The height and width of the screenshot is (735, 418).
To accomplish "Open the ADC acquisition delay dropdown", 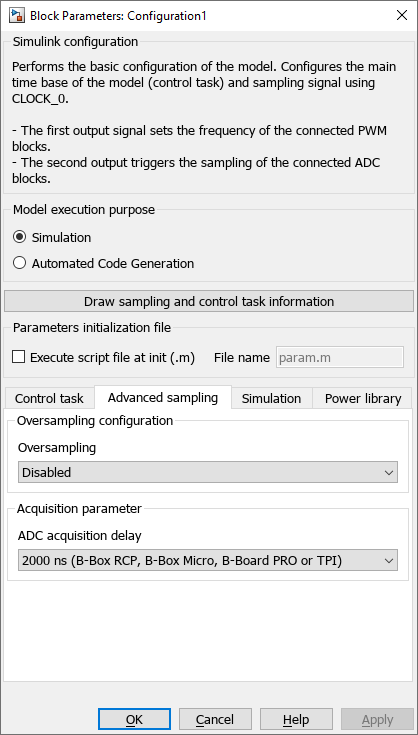I will pos(208,560).
